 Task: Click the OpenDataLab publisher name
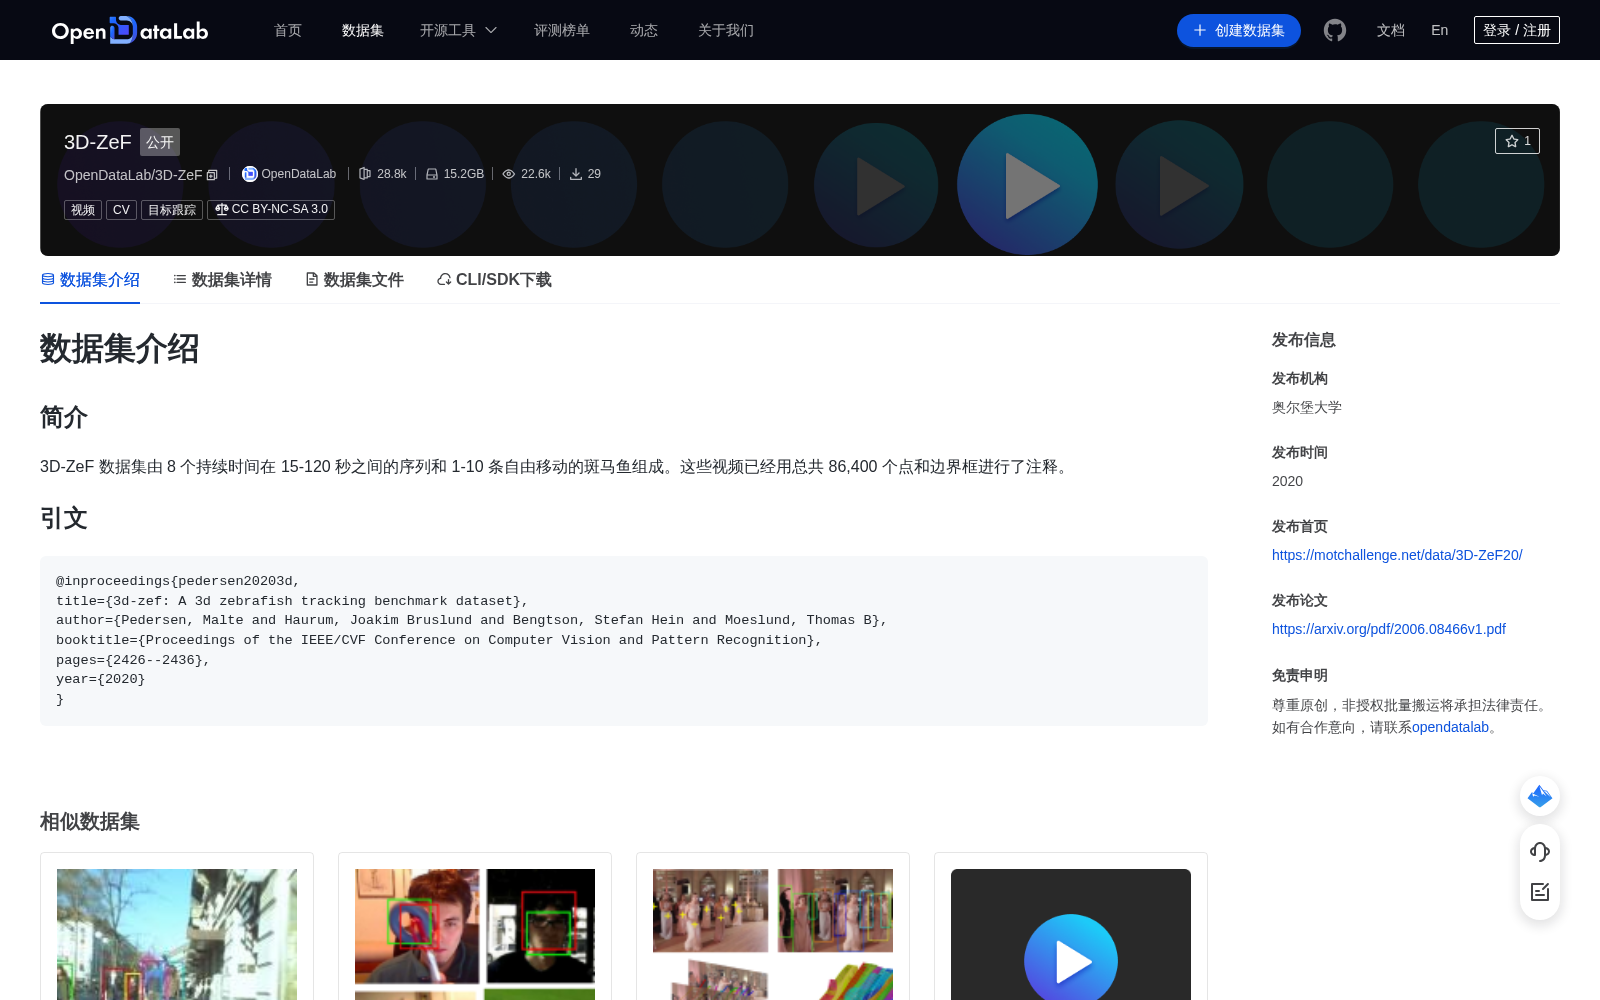299,174
